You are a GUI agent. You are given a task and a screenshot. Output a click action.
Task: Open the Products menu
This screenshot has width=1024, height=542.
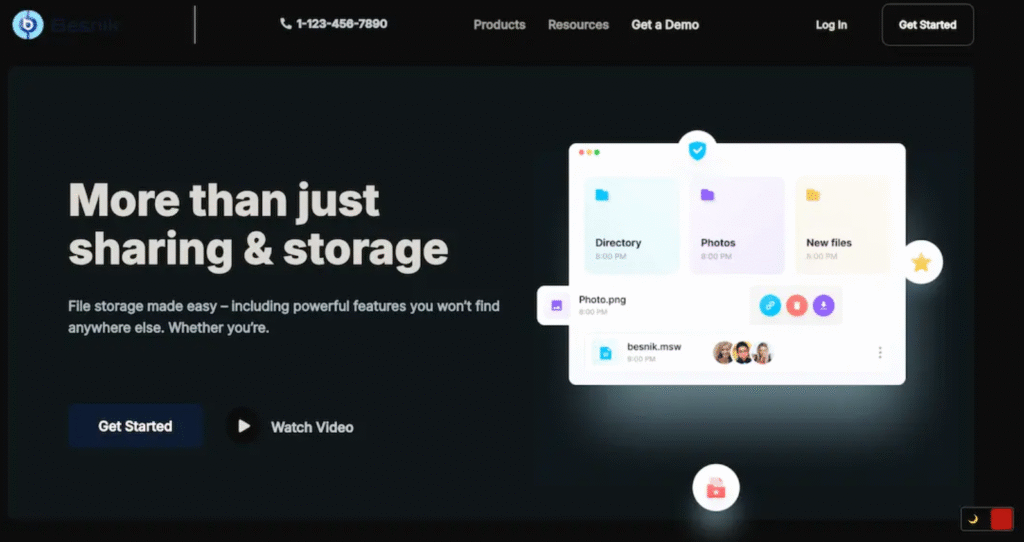(x=500, y=25)
